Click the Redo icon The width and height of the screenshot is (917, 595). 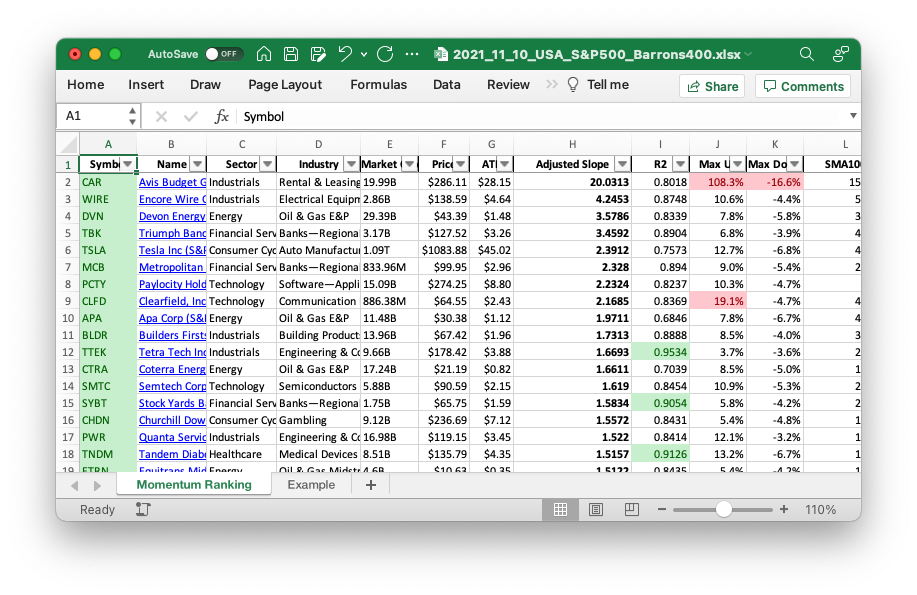point(384,54)
